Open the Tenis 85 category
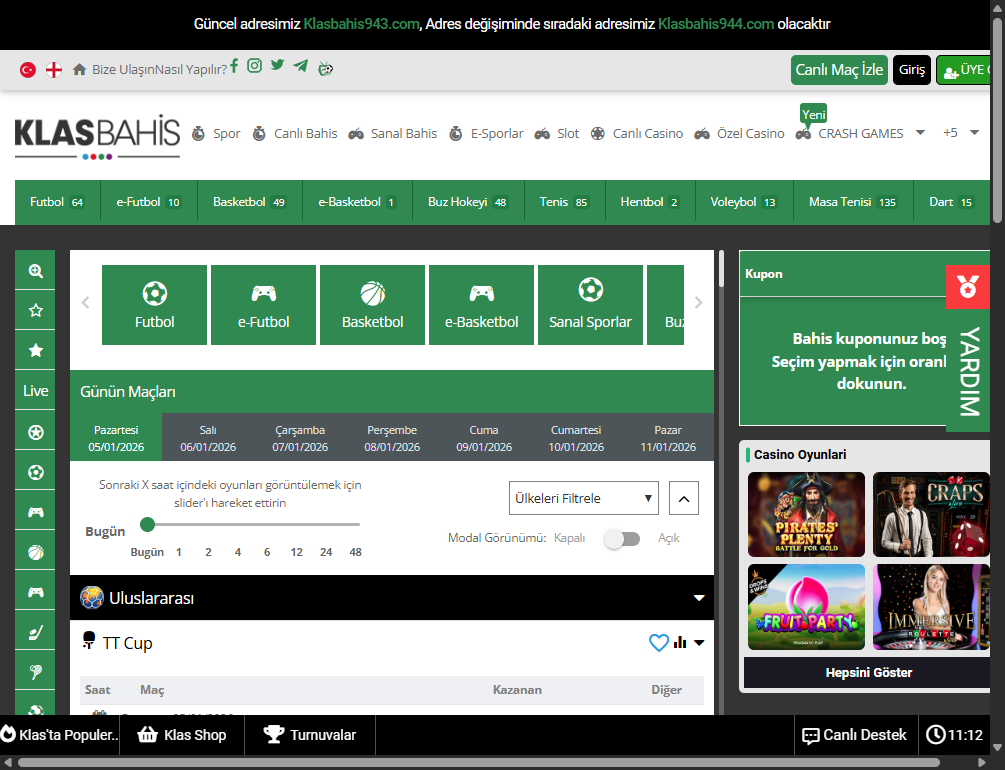Image resolution: width=1005 pixels, height=770 pixels. point(563,202)
